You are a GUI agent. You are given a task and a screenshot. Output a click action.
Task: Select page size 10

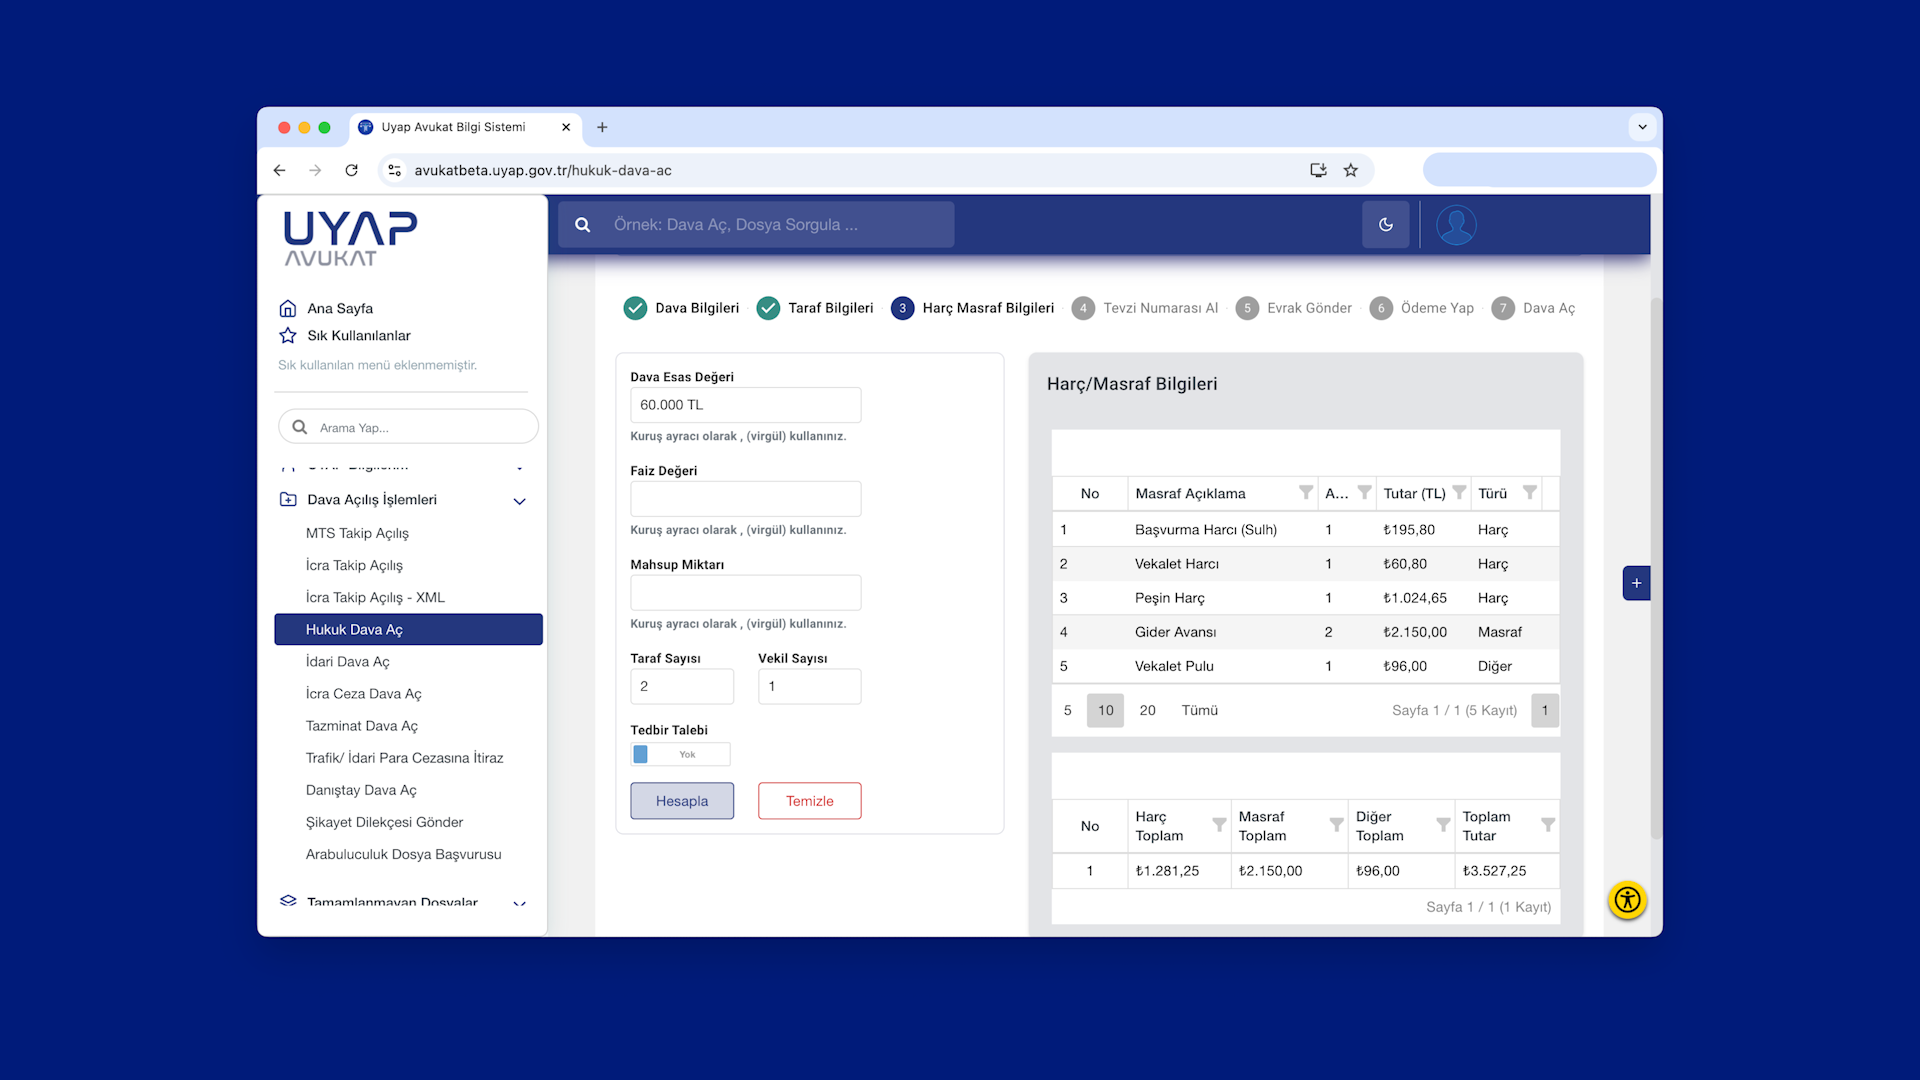(1105, 710)
